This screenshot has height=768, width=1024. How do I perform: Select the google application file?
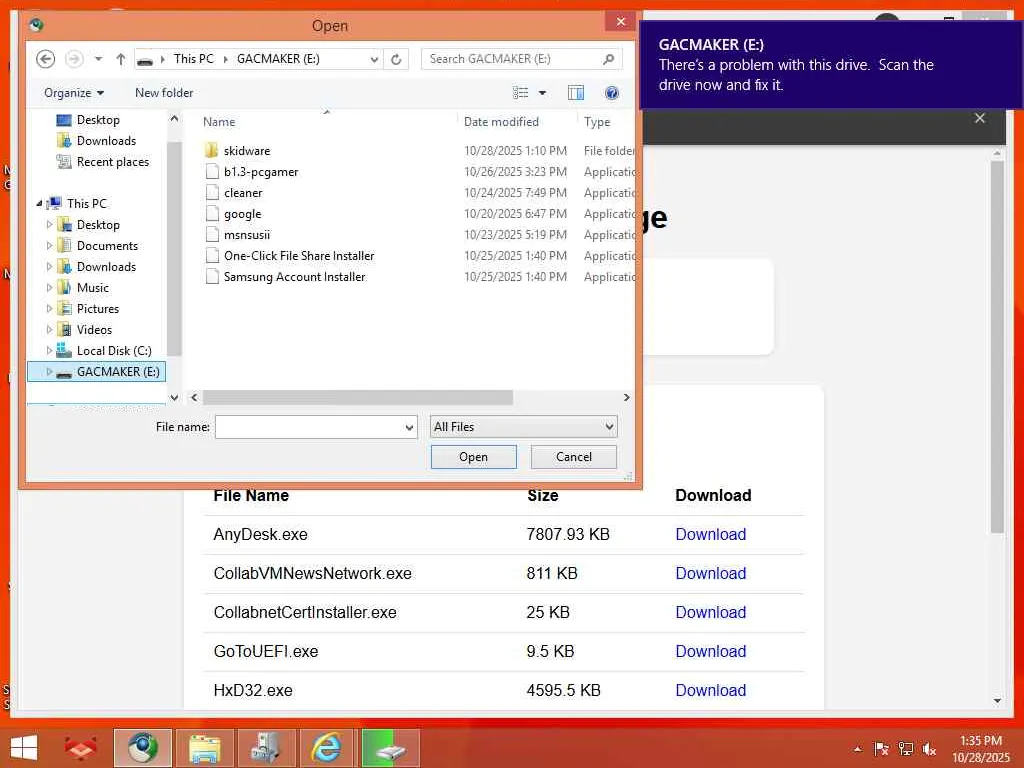pyautogui.click(x=242, y=214)
